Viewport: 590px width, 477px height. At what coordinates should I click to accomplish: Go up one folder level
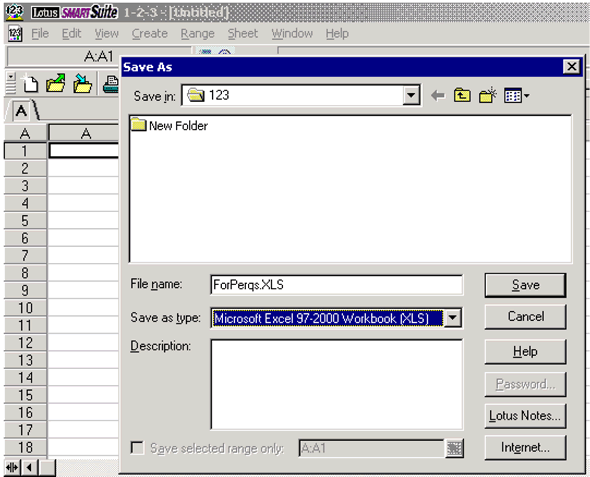[462, 96]
